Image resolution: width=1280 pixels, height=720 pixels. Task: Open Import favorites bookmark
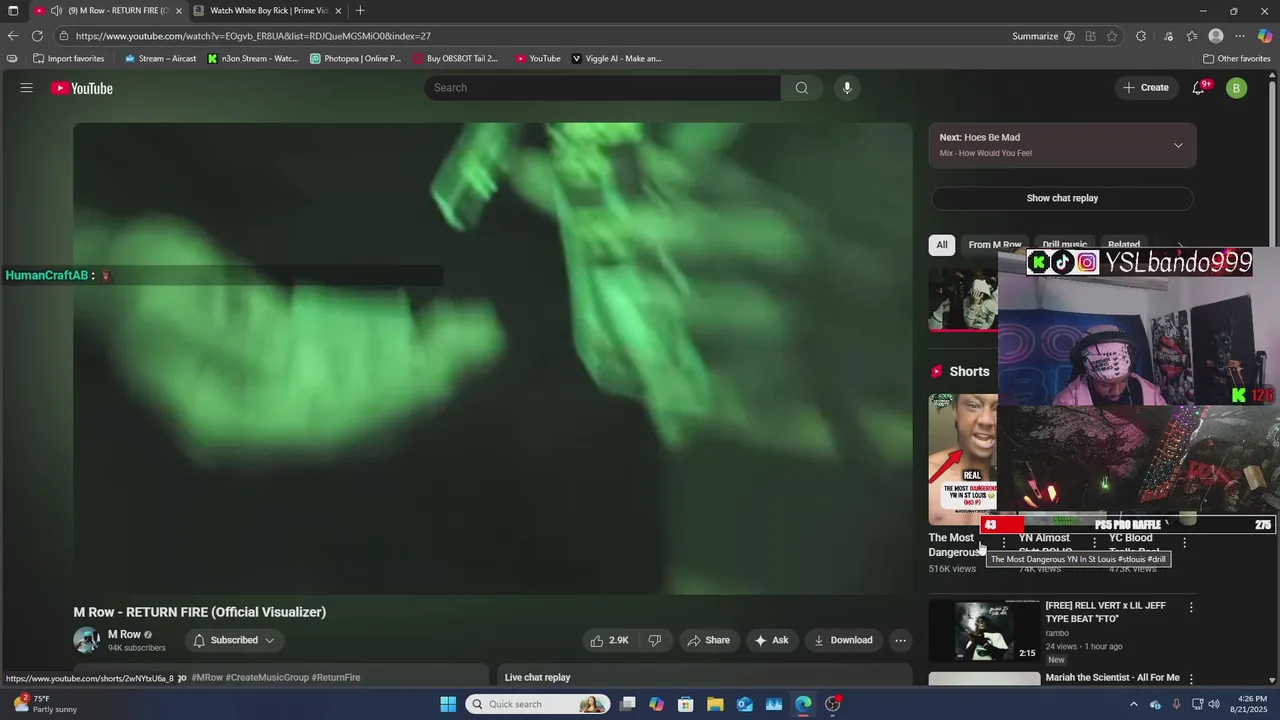click(x=69, y=58)
